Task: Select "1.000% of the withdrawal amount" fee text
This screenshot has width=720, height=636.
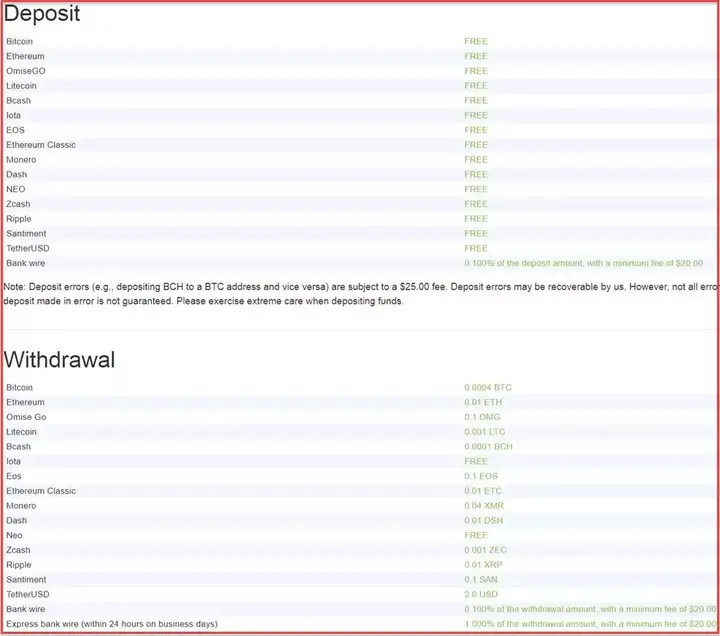Action: coord(590,624)
